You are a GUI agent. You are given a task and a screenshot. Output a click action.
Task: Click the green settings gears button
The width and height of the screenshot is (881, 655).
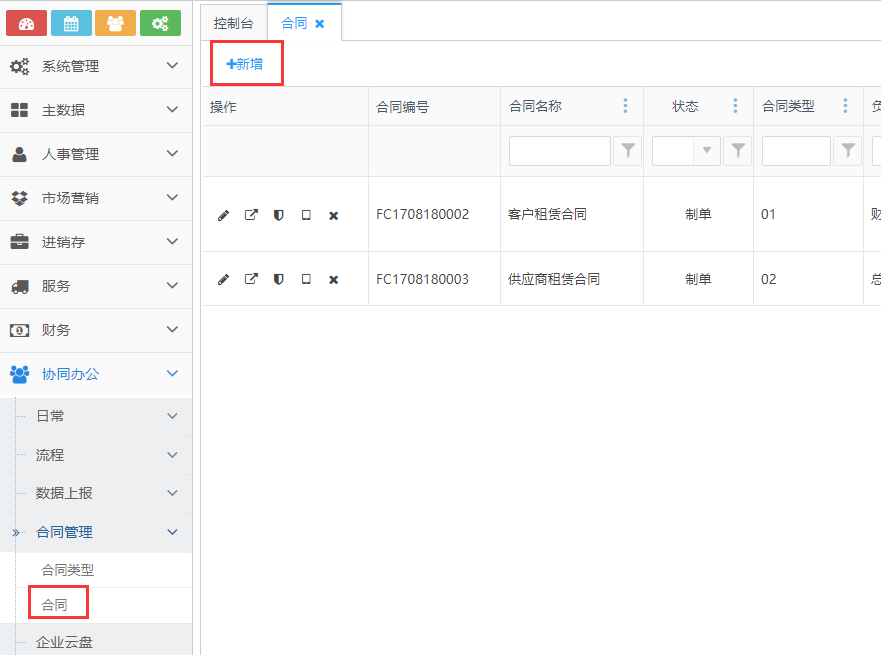160,23
